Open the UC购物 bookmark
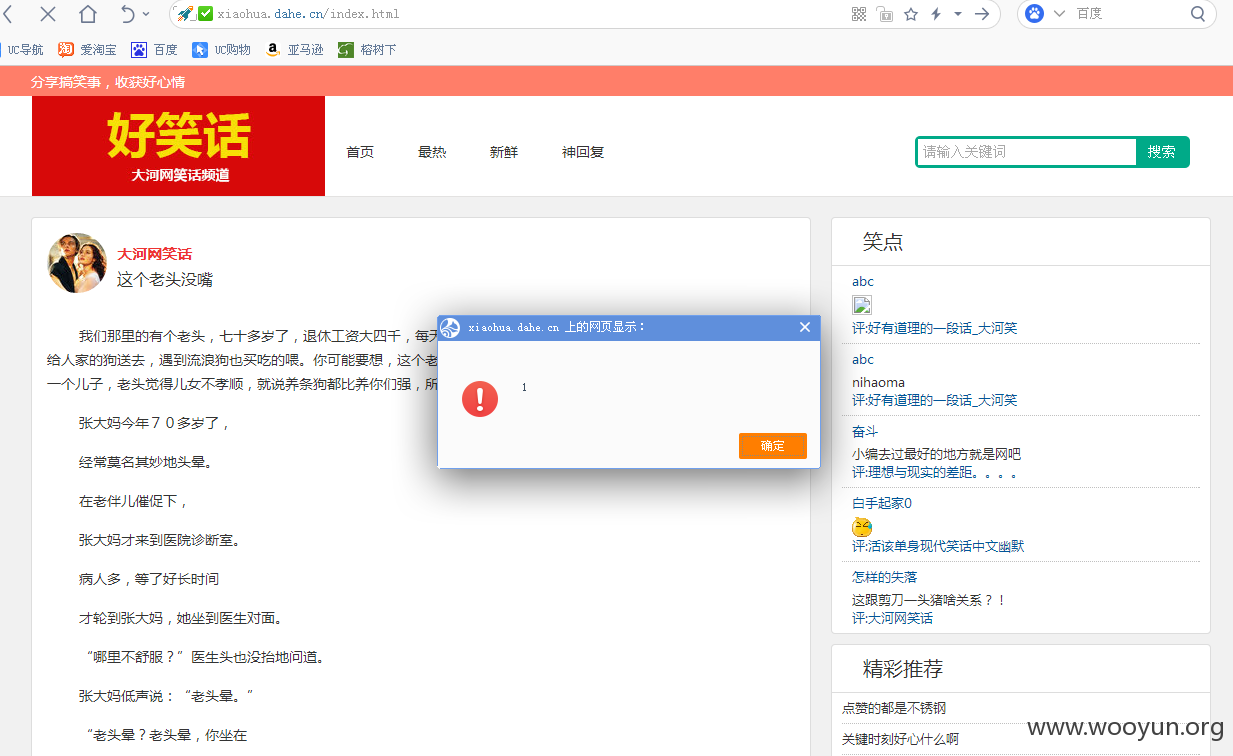This screenshot has height=756, width=1233. (x=221, y=49)
